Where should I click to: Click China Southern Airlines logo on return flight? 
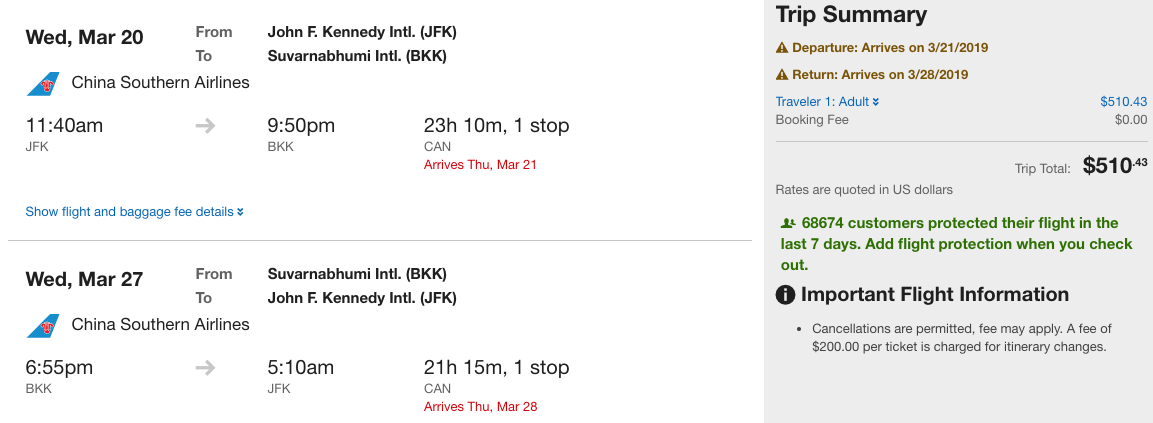point(44,325)
